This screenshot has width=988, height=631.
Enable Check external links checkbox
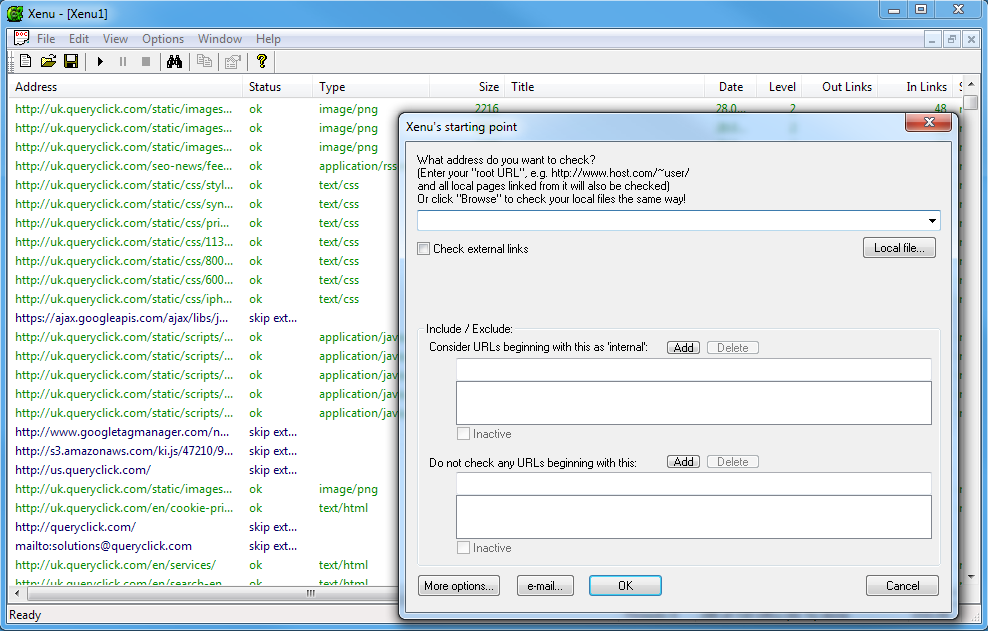pos(423,248)
